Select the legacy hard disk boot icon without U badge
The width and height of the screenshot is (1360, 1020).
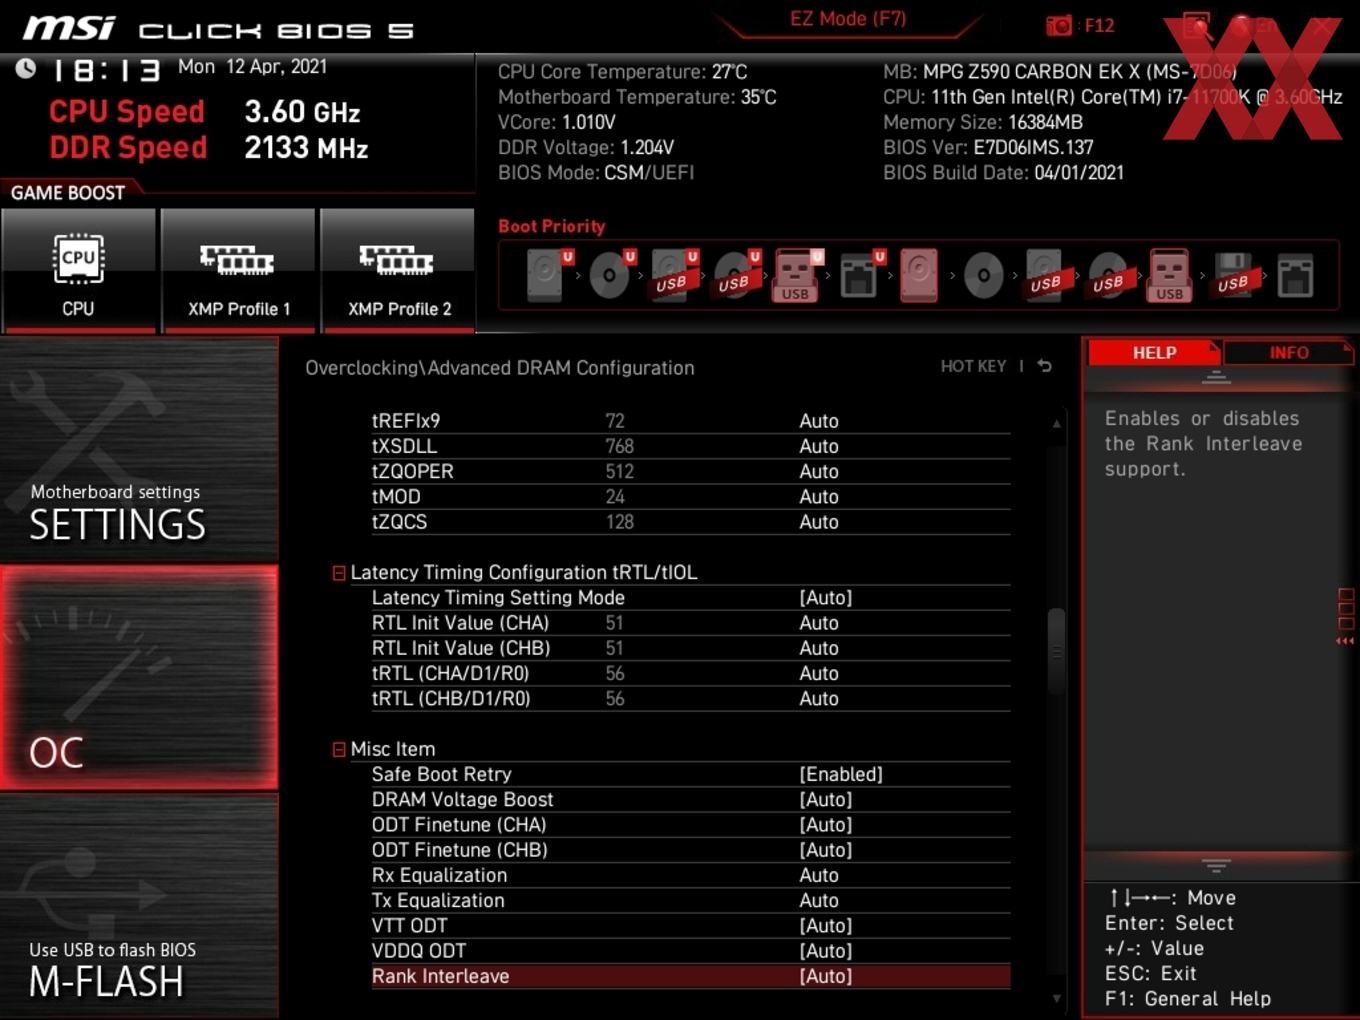919,274
